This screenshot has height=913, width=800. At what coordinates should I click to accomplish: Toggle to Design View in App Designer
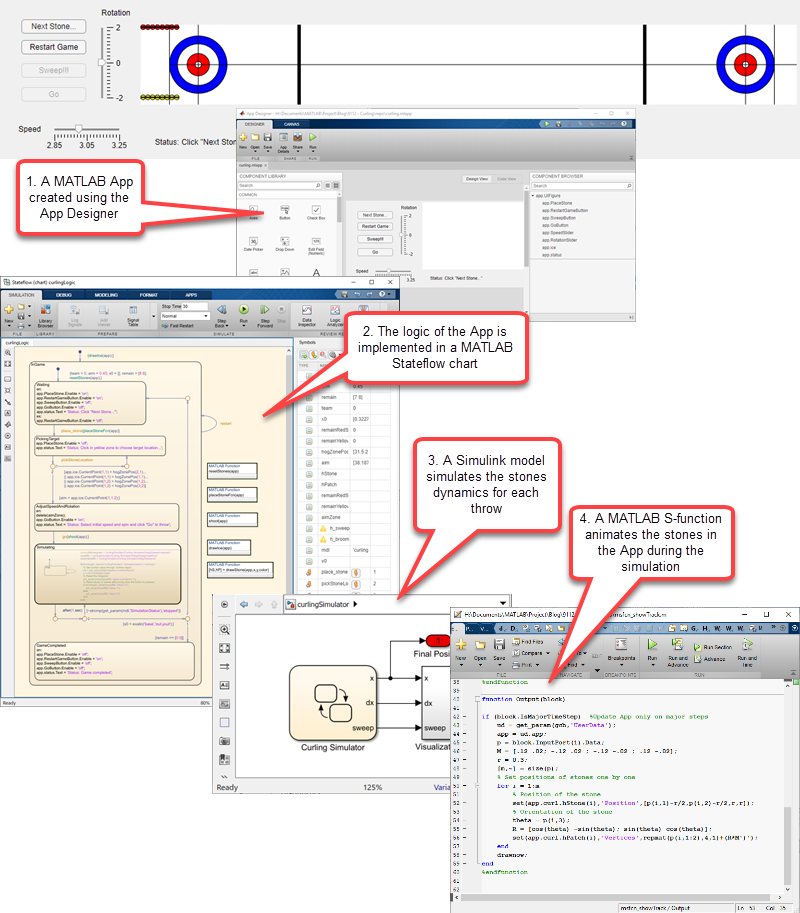point(477,179)
